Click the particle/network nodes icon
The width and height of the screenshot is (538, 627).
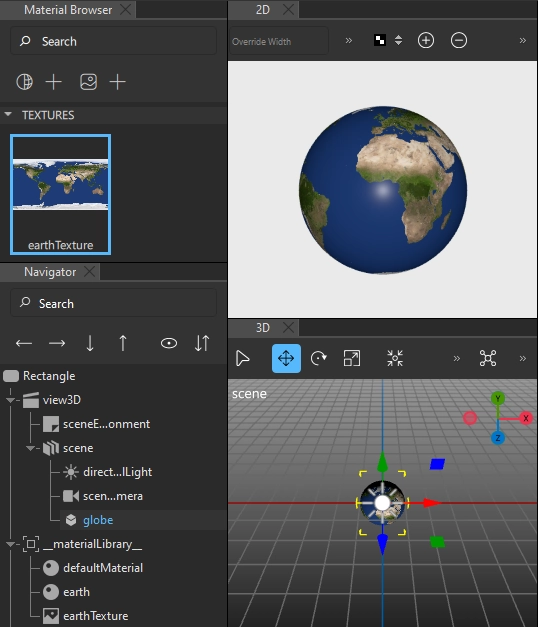[x=488, y=358]
